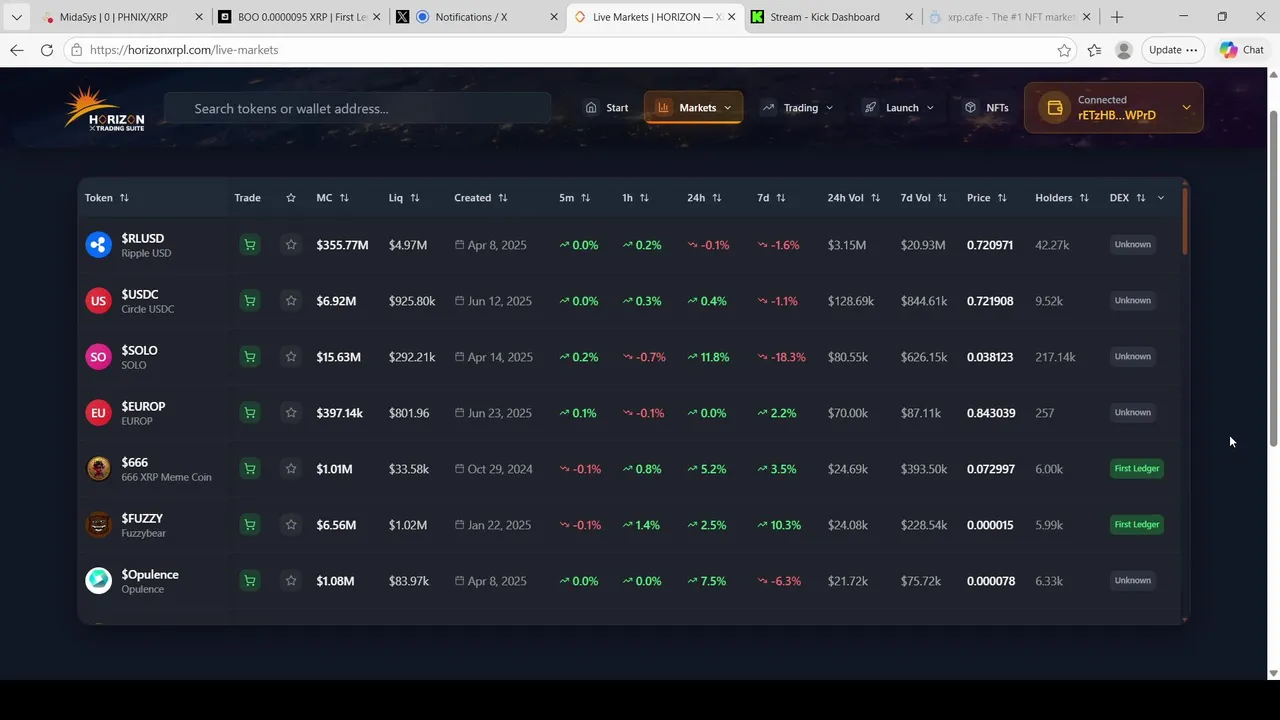This screenshot has width=1280, height=720.
Task: Go to the Start page
Action: 607,108
